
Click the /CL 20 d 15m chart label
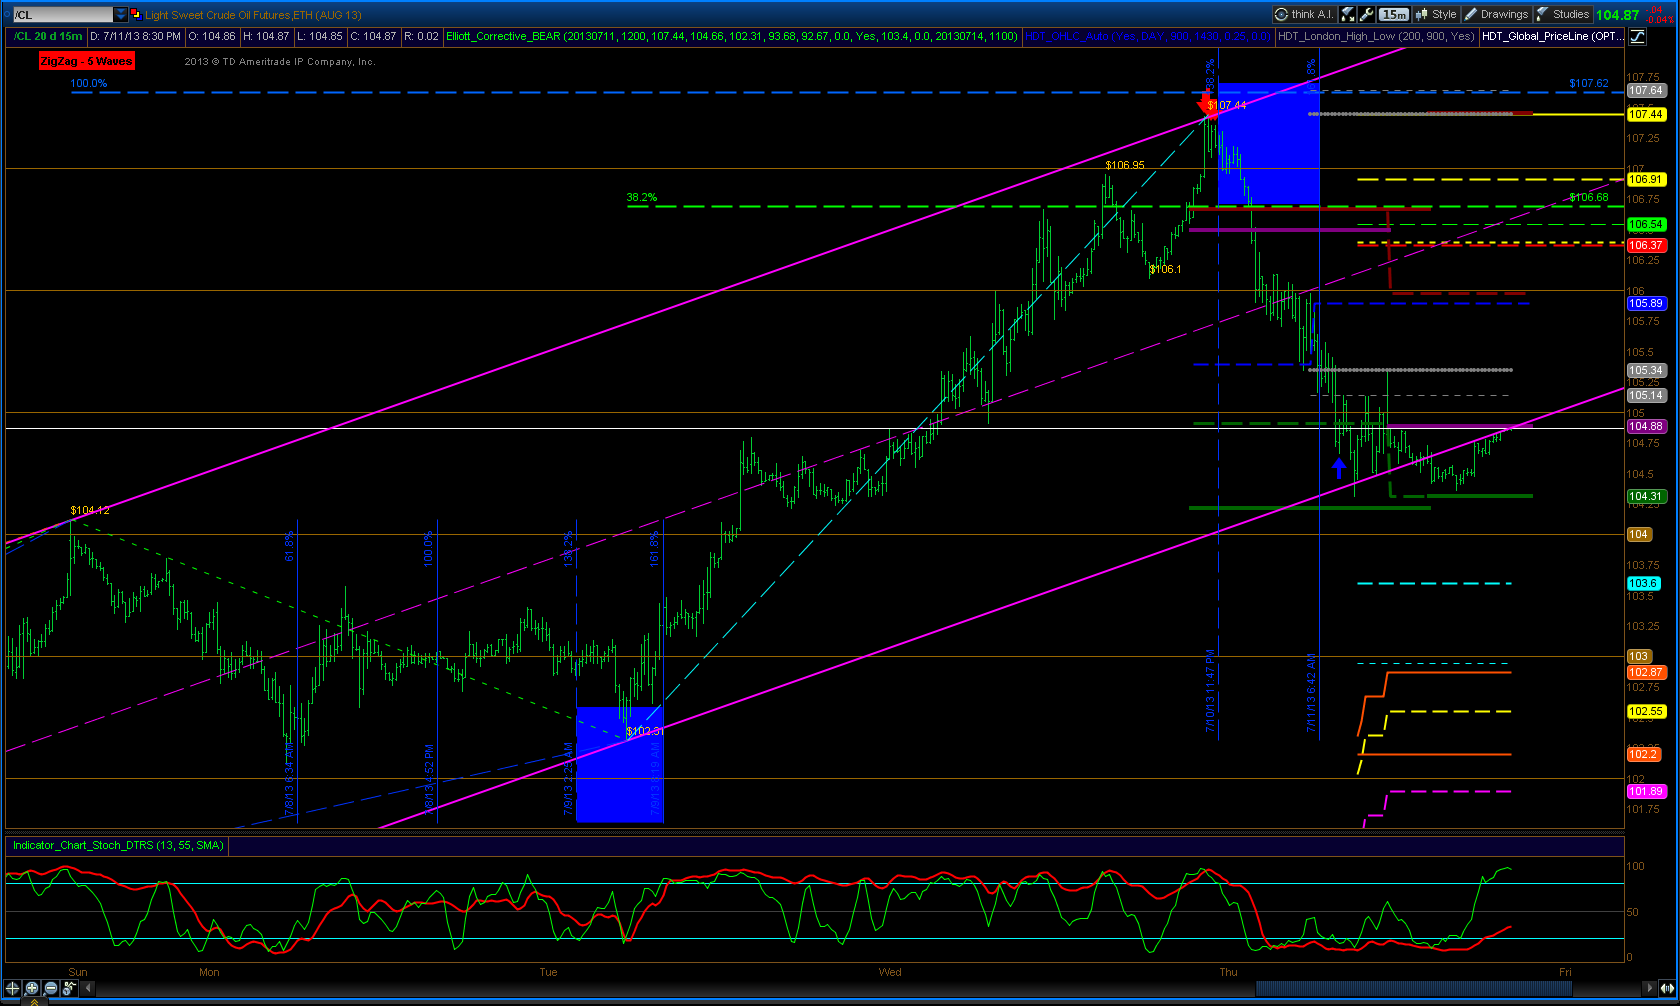[49, 36]
